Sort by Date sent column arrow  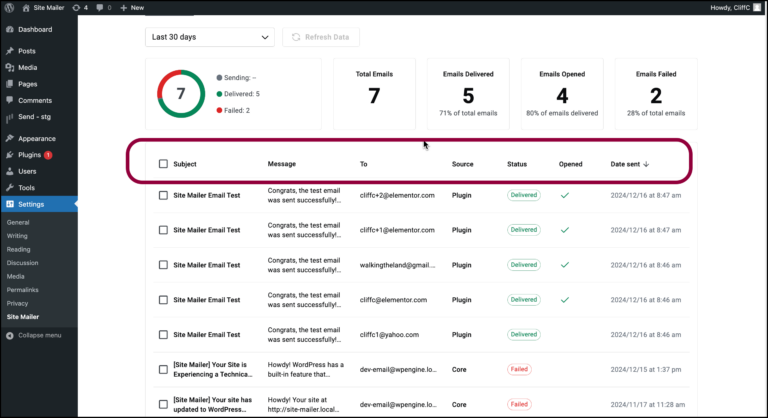pyautogui.click(x=646, y=163)
